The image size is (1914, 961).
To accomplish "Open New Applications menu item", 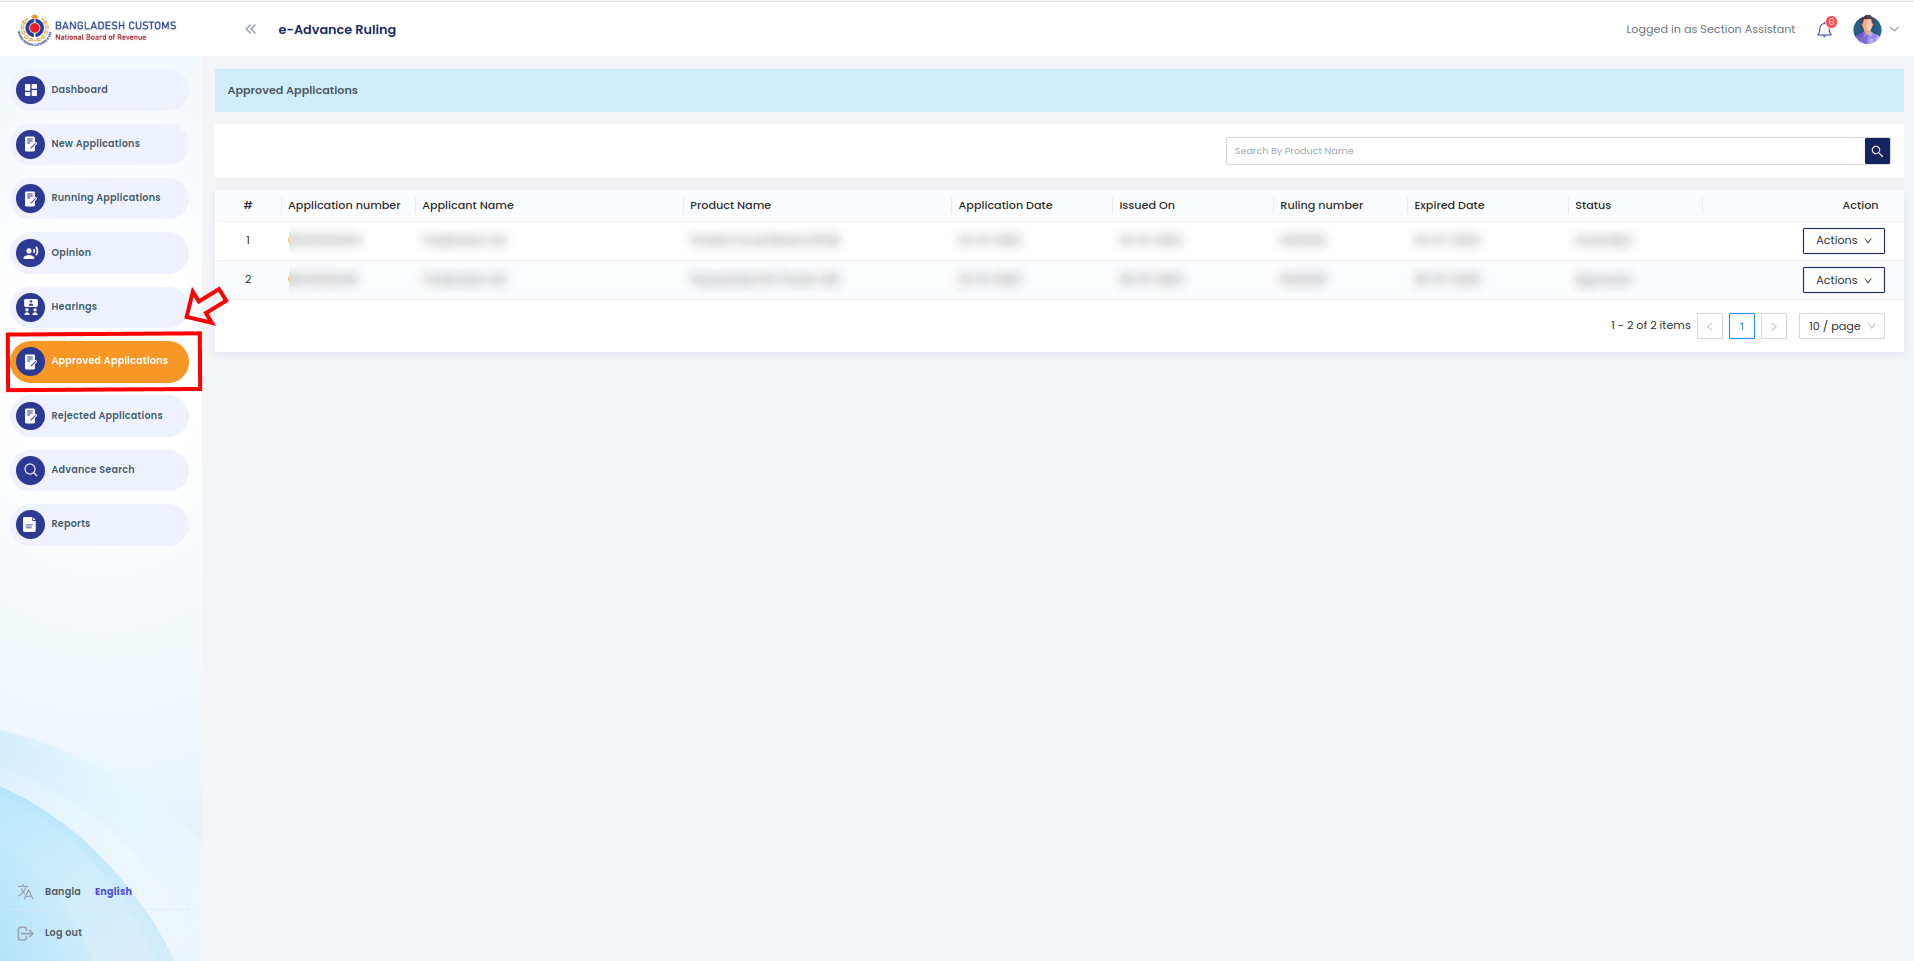I will pos(100,144).
